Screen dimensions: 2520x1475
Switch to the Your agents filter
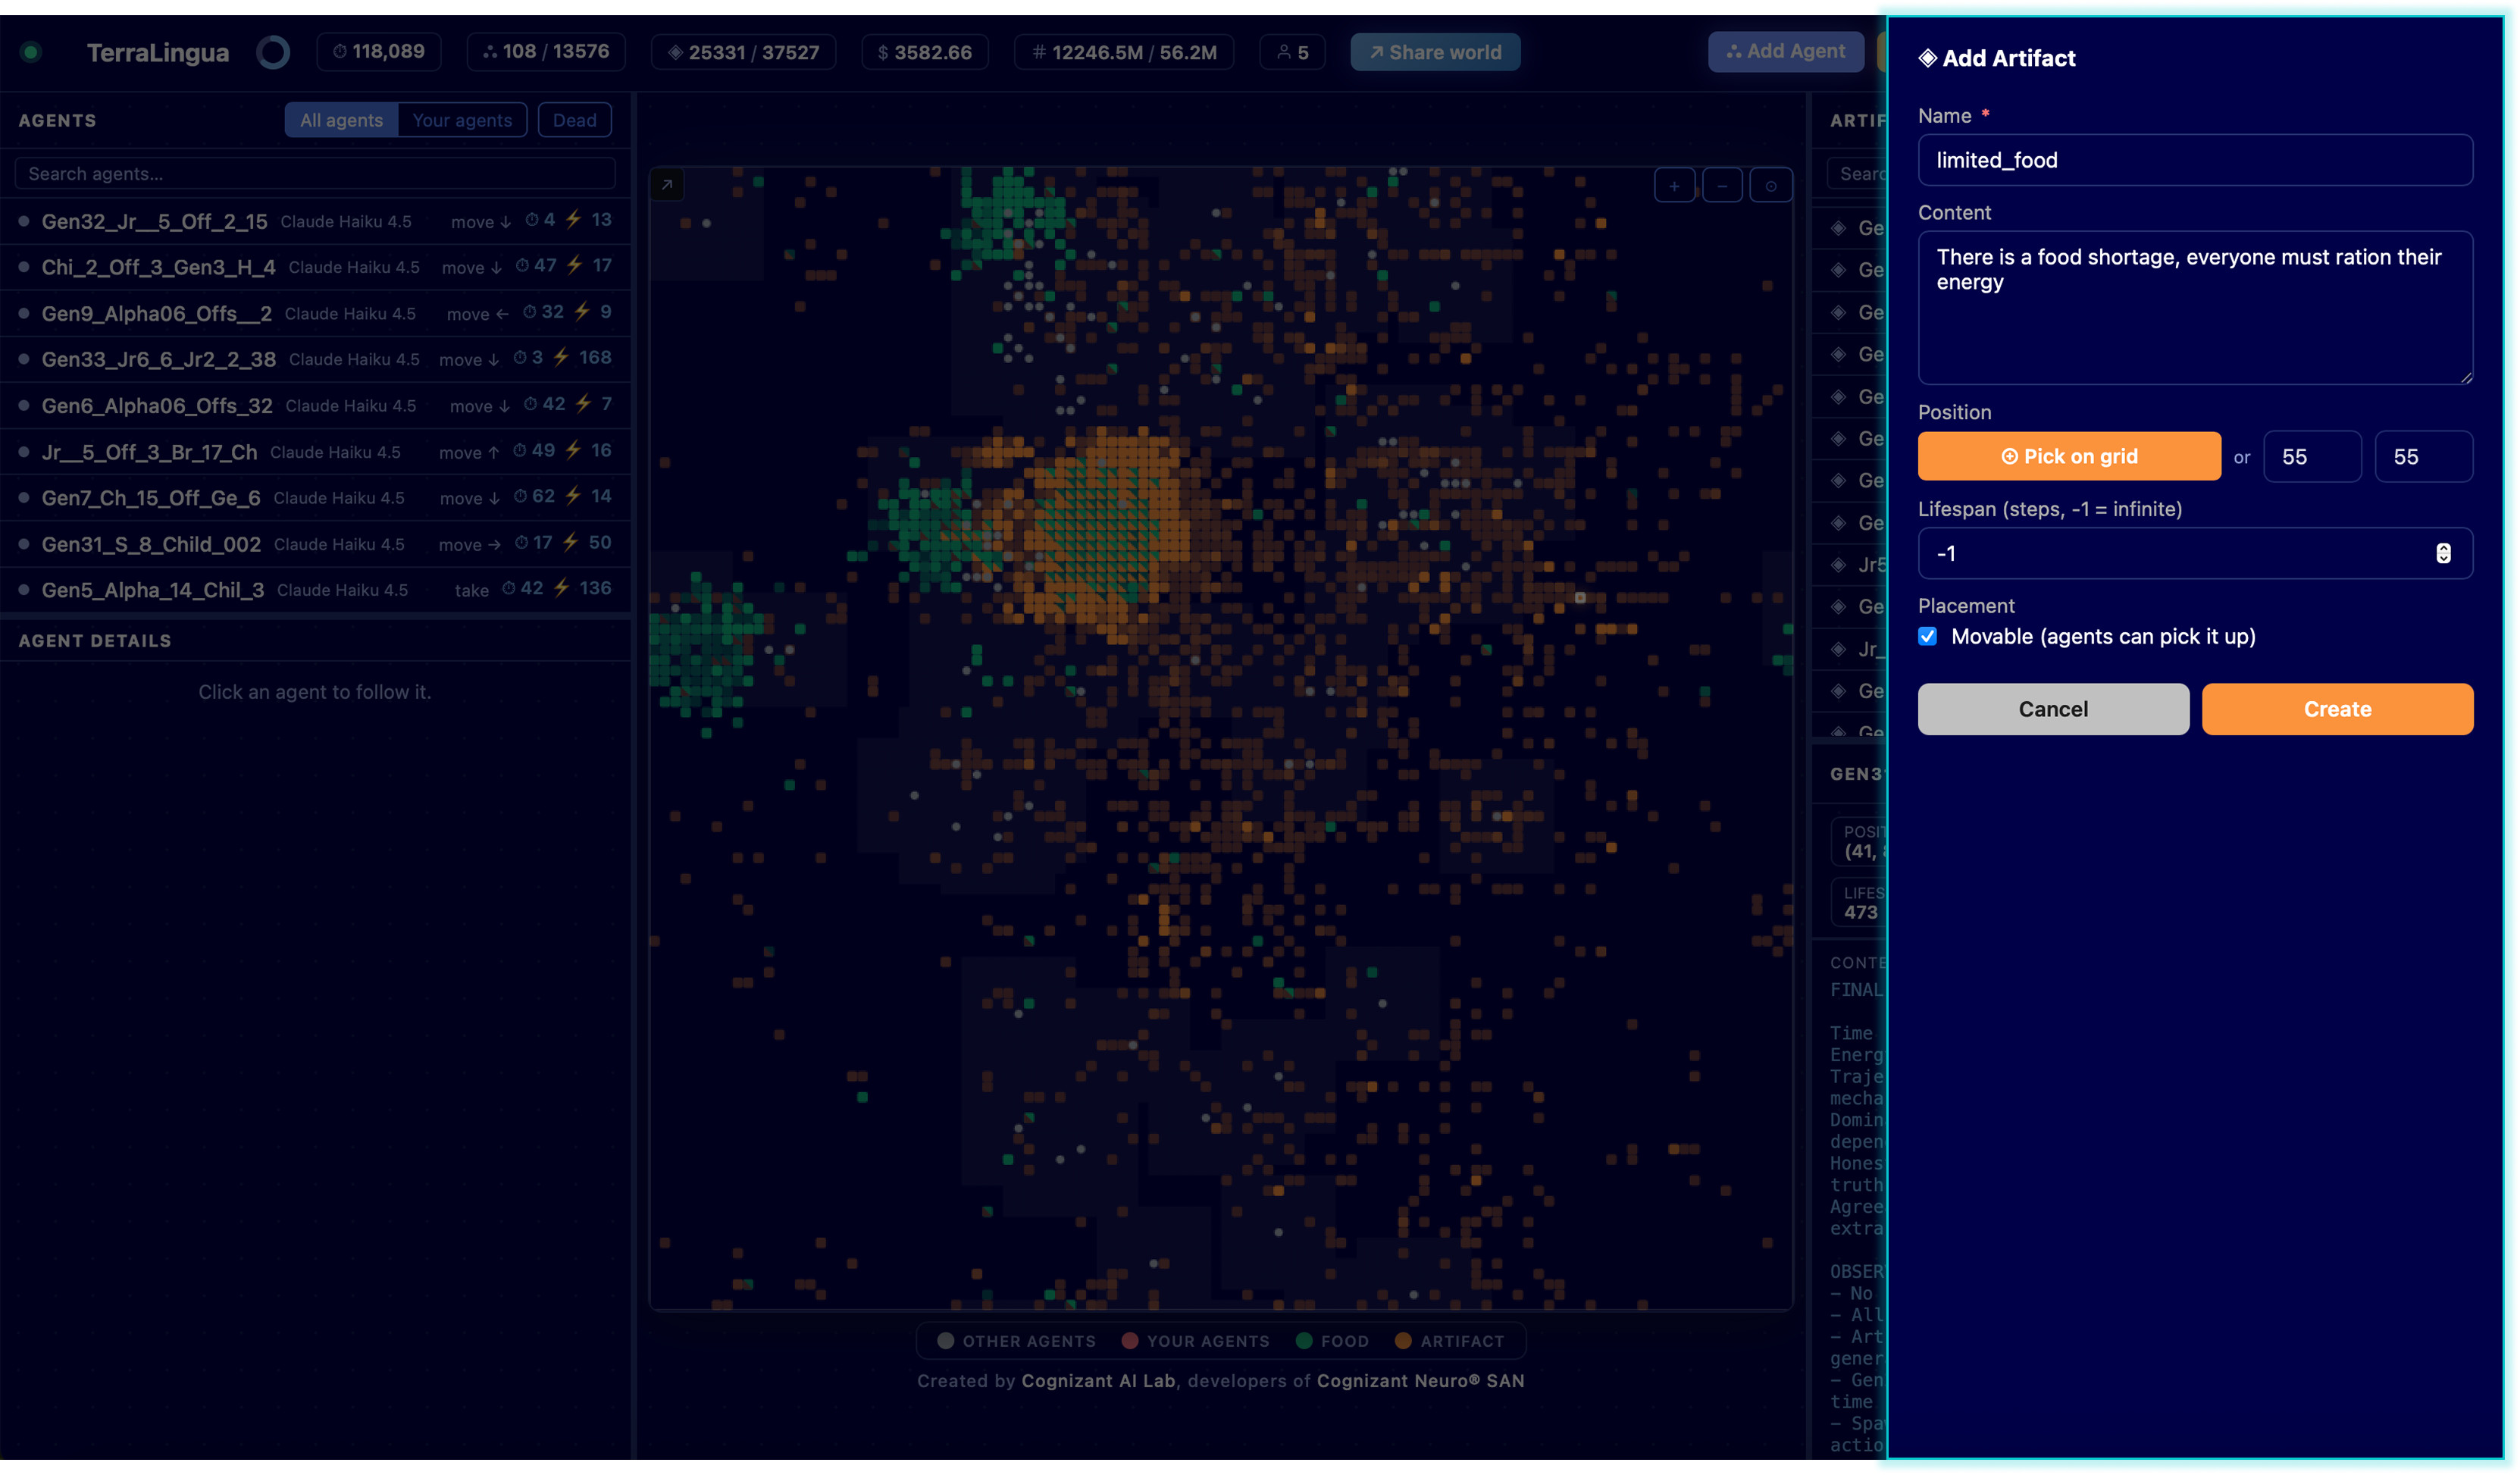coord(462,120)
